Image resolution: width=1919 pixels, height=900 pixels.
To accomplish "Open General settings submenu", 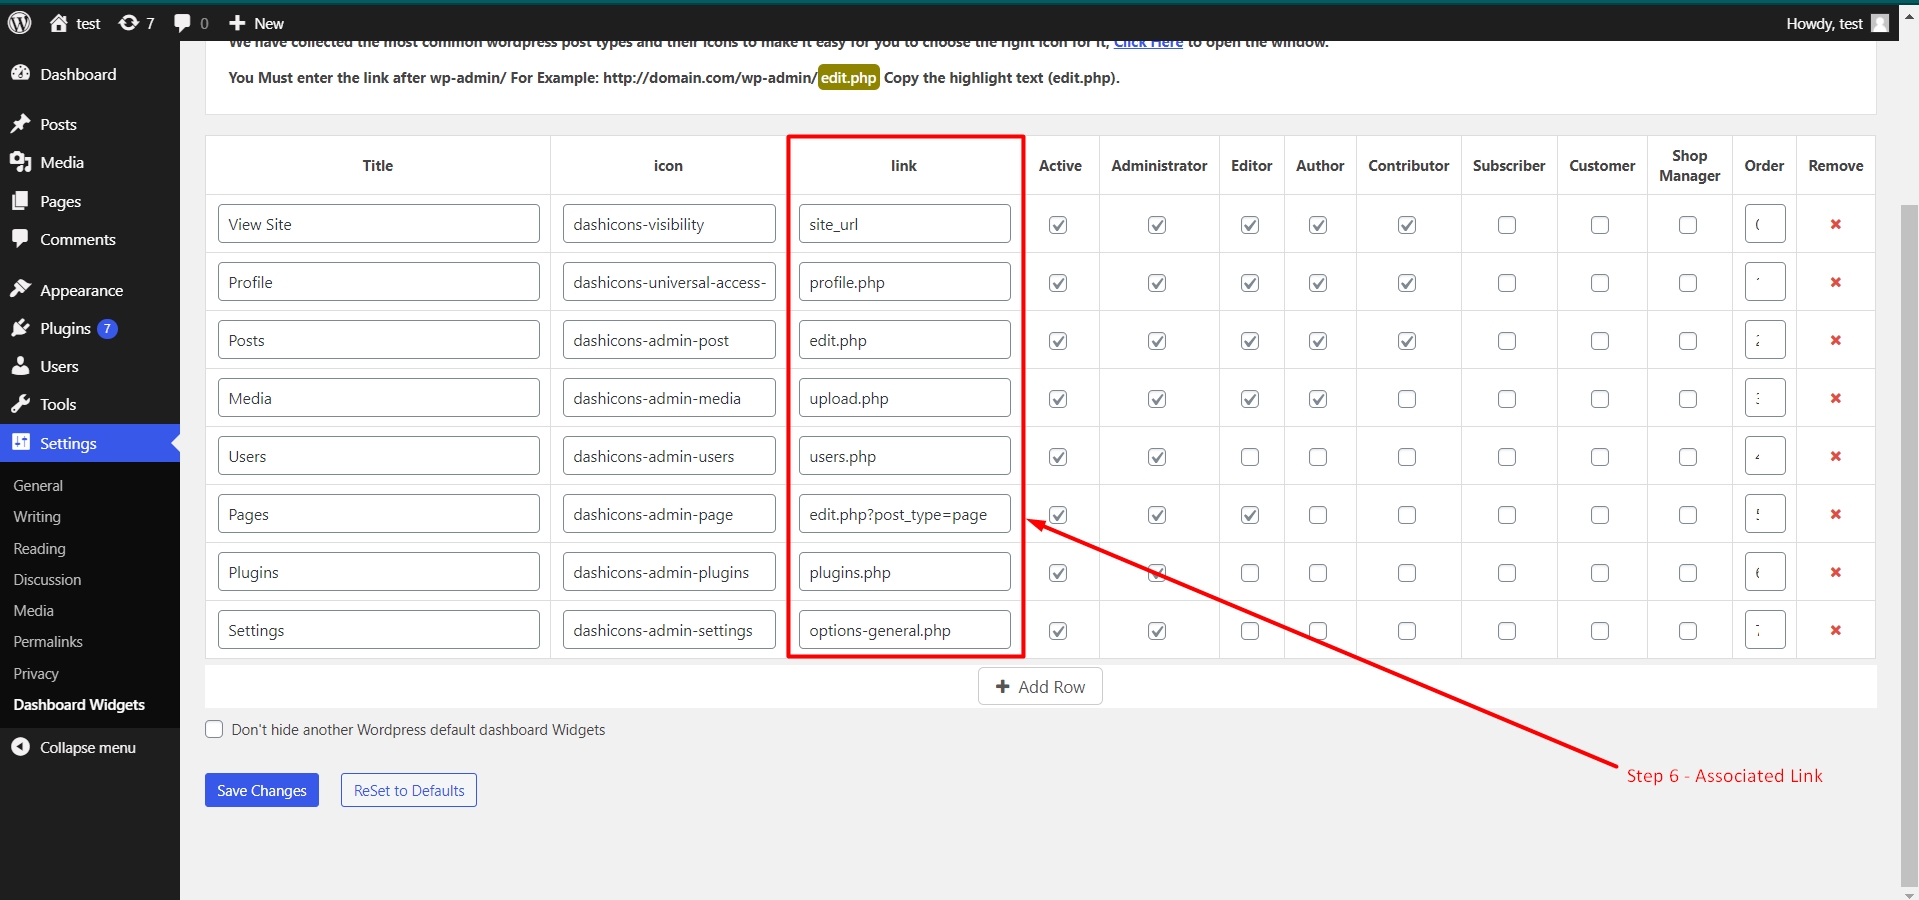I will click(38, 485).
